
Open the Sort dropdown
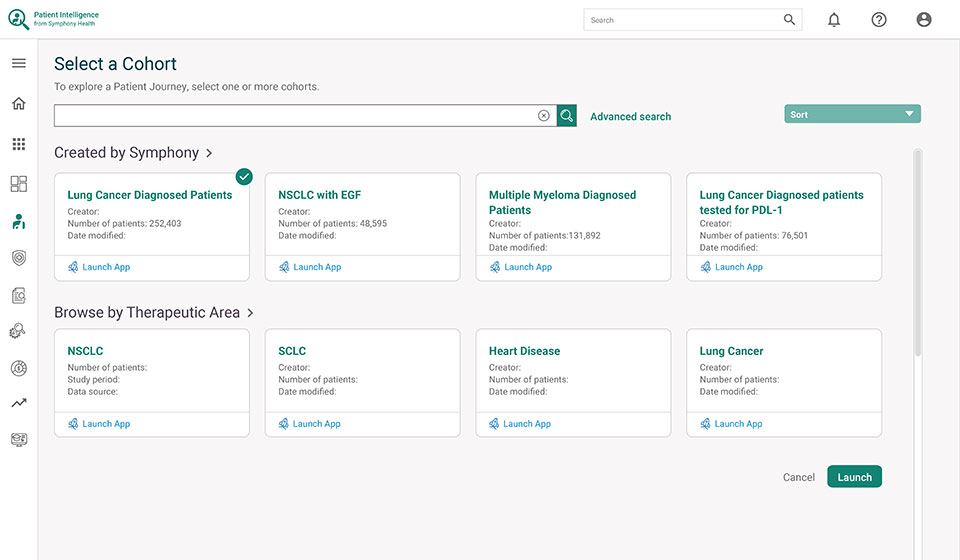coord(852,114)
